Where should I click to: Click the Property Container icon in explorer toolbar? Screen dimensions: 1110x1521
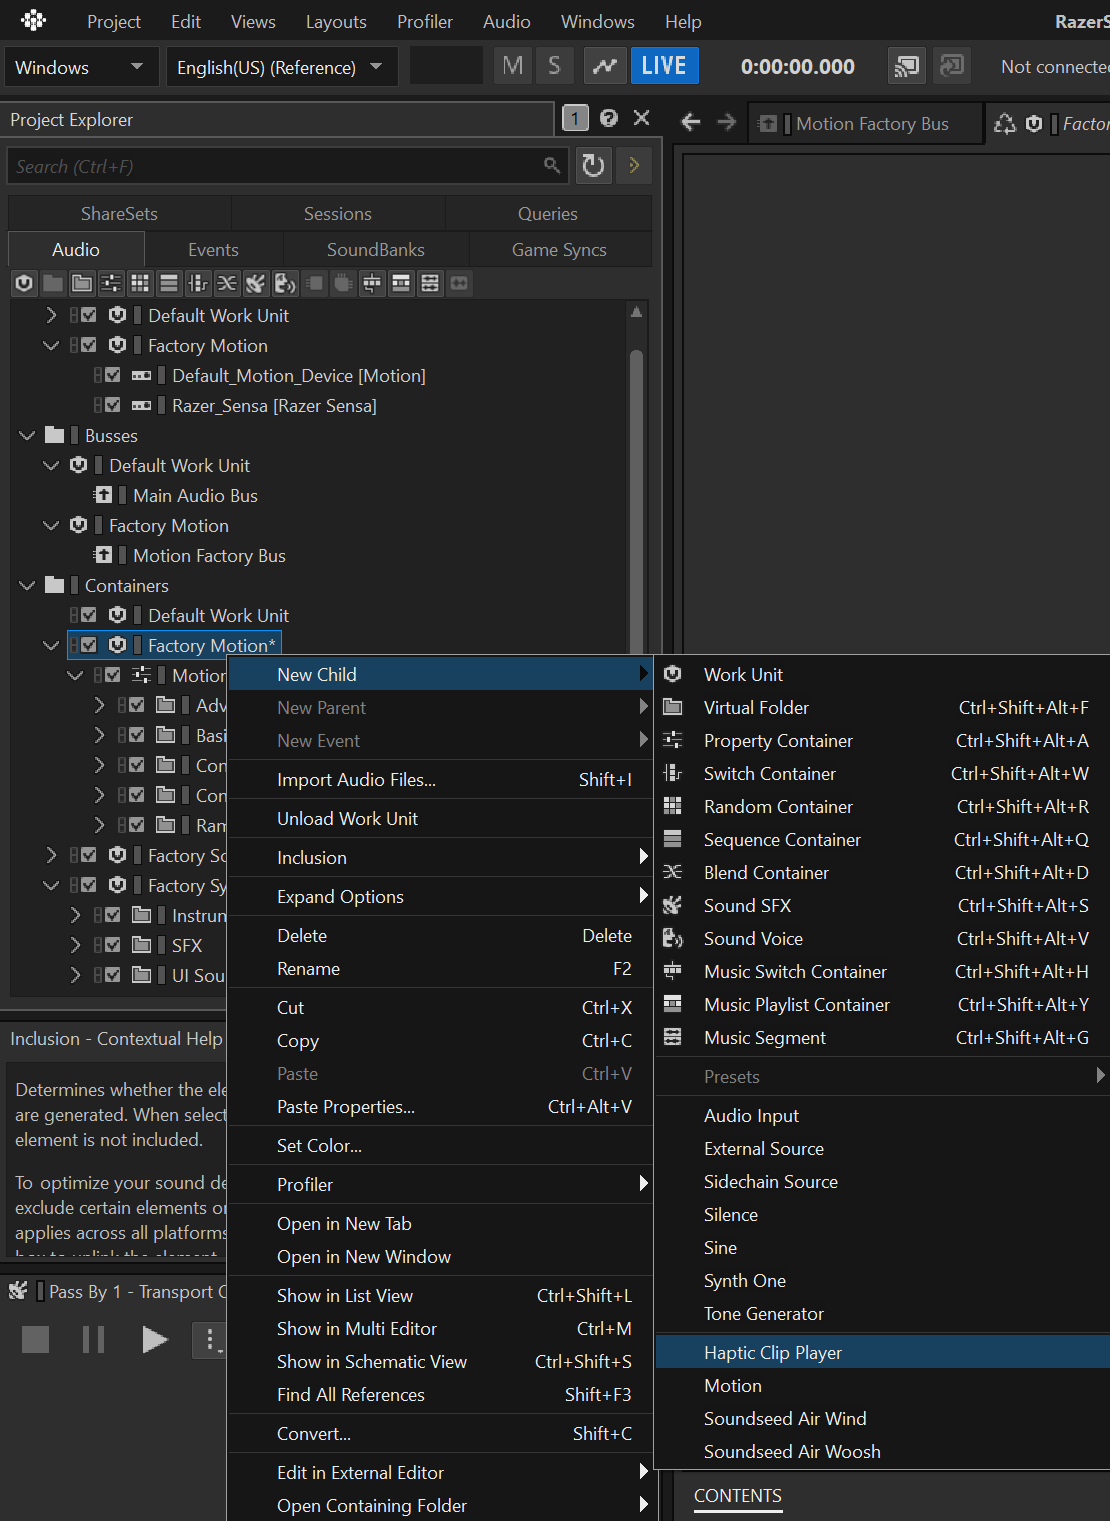tap(111, 283)
